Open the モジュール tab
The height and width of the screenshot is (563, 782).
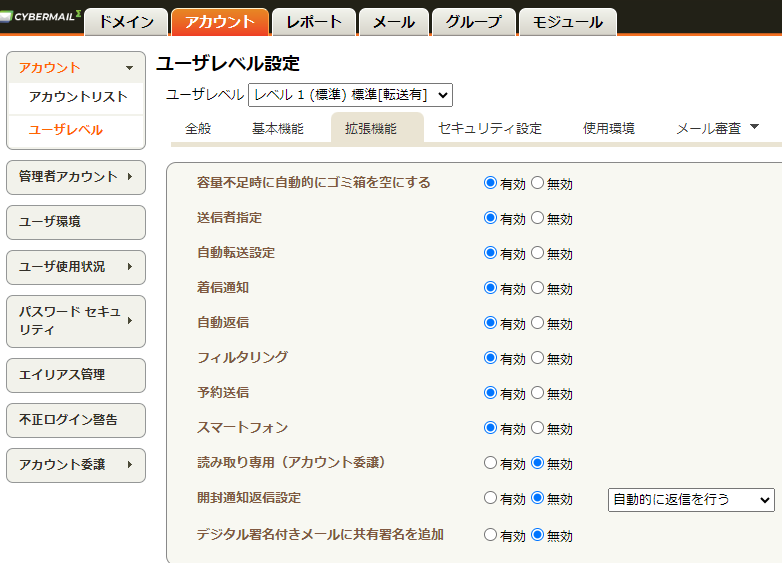point(568,22)
